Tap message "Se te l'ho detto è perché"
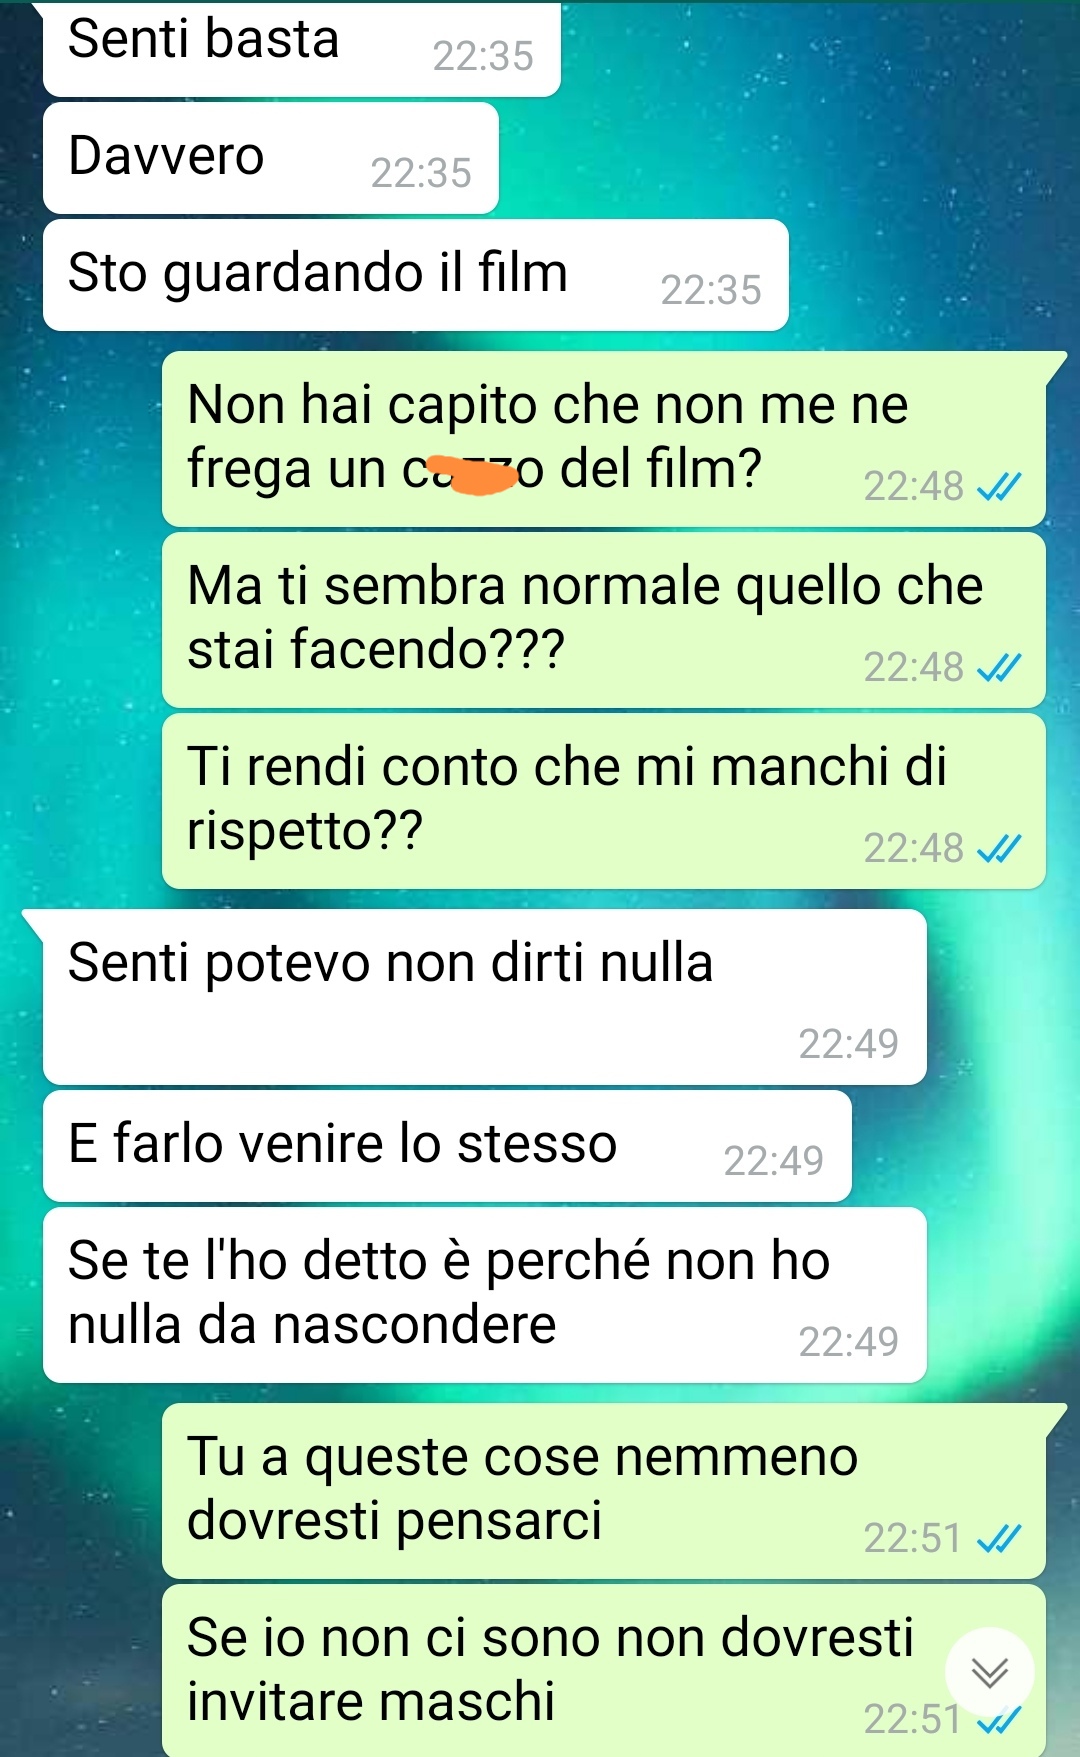This screenshot has height=1757, width=1080. pos(485,1295)
